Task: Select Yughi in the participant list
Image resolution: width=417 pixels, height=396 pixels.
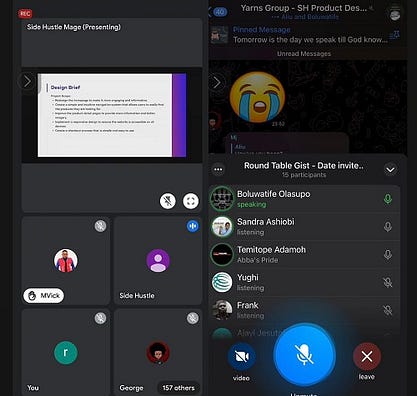Action: [x=304, y=282]
